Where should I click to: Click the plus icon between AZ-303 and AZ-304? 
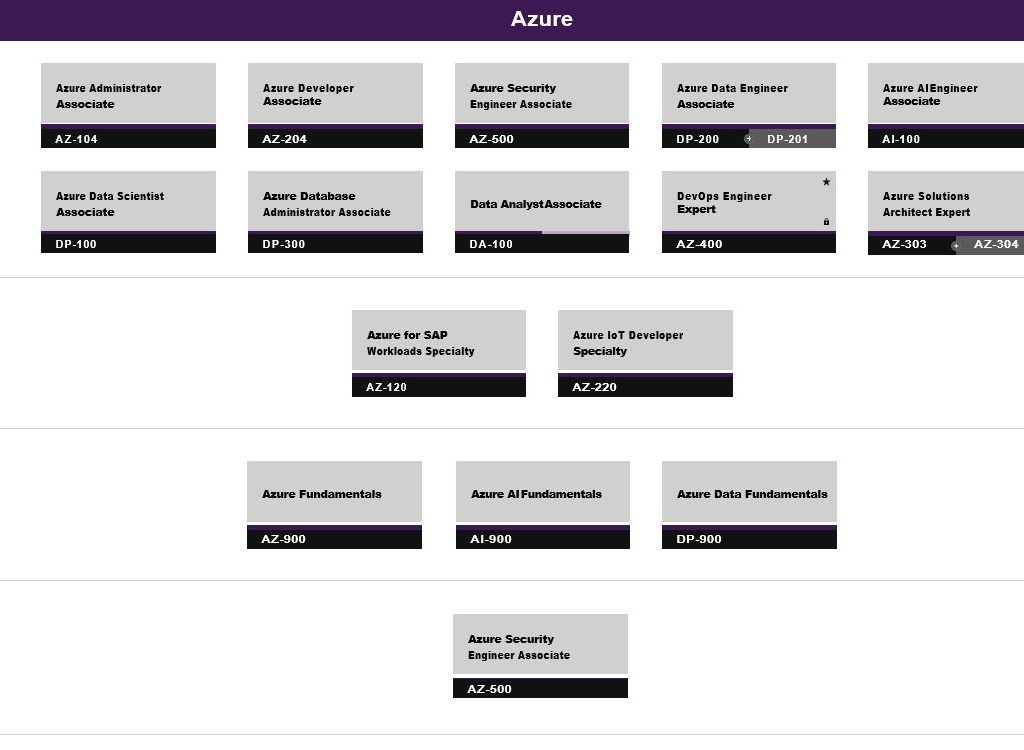(x=956, y=245)
